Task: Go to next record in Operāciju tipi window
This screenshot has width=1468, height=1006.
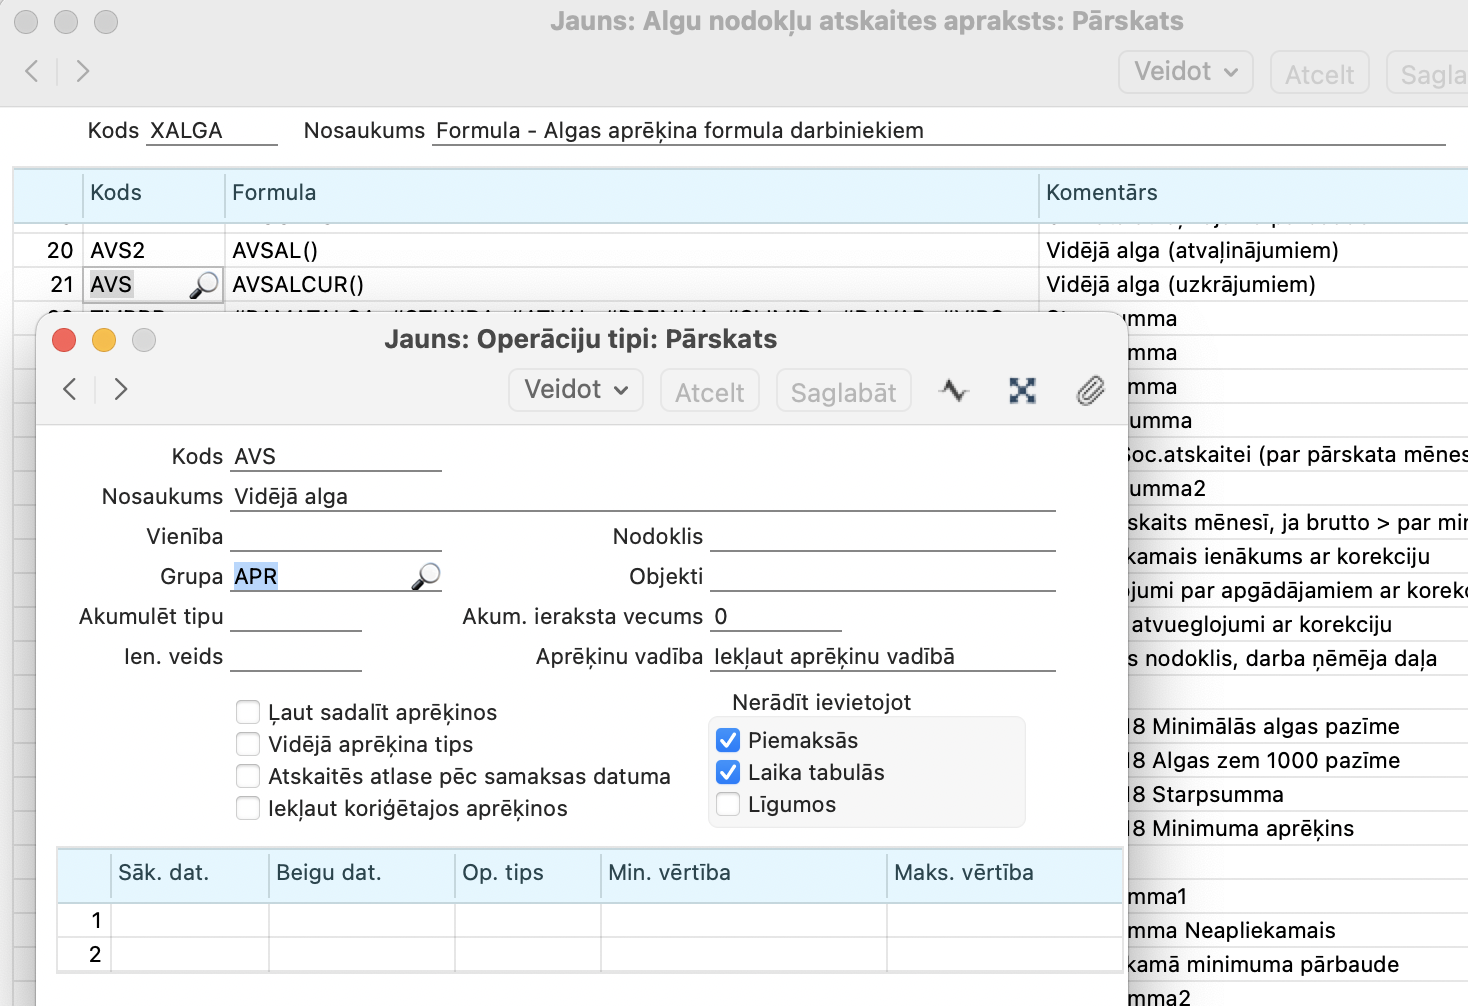Action: (x=121, y=389)
